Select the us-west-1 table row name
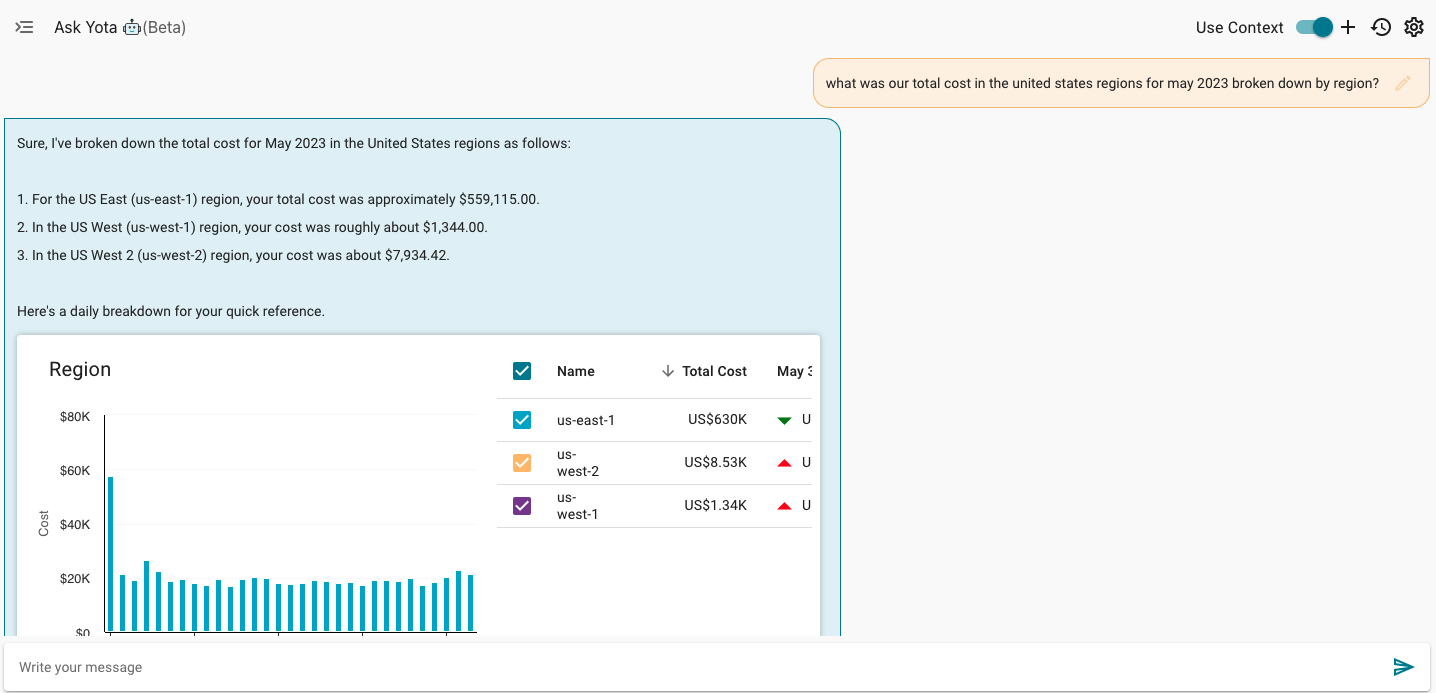 point(578,506)
